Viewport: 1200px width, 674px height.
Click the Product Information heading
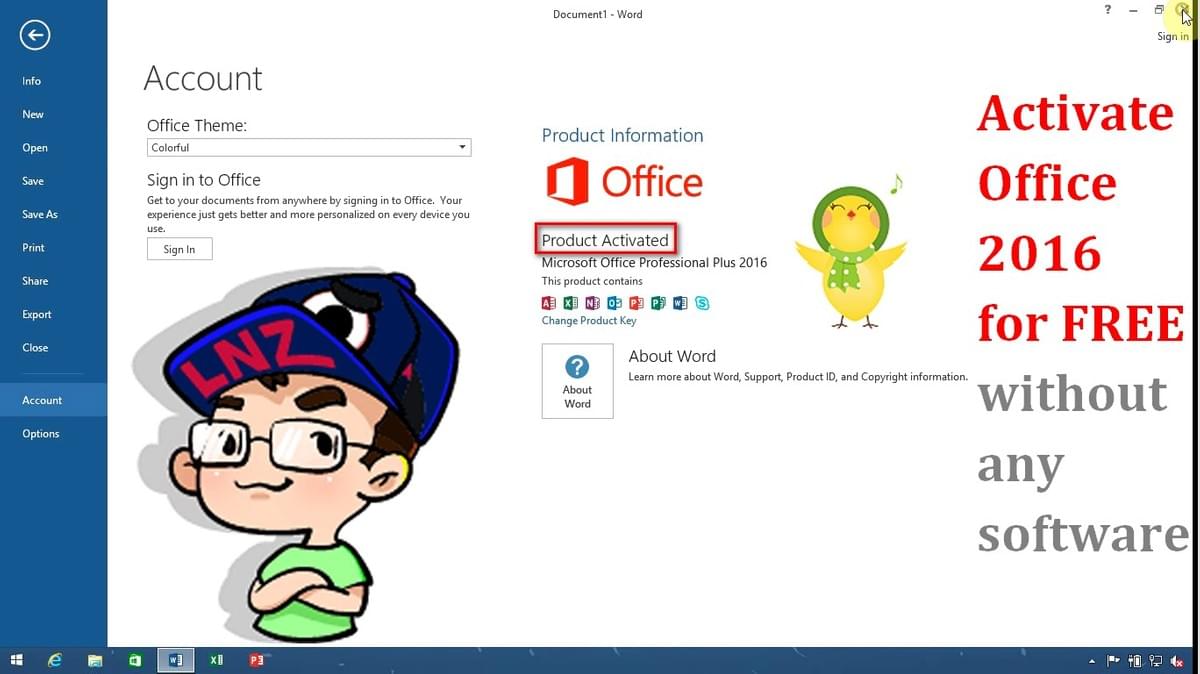tap(622, 135)
